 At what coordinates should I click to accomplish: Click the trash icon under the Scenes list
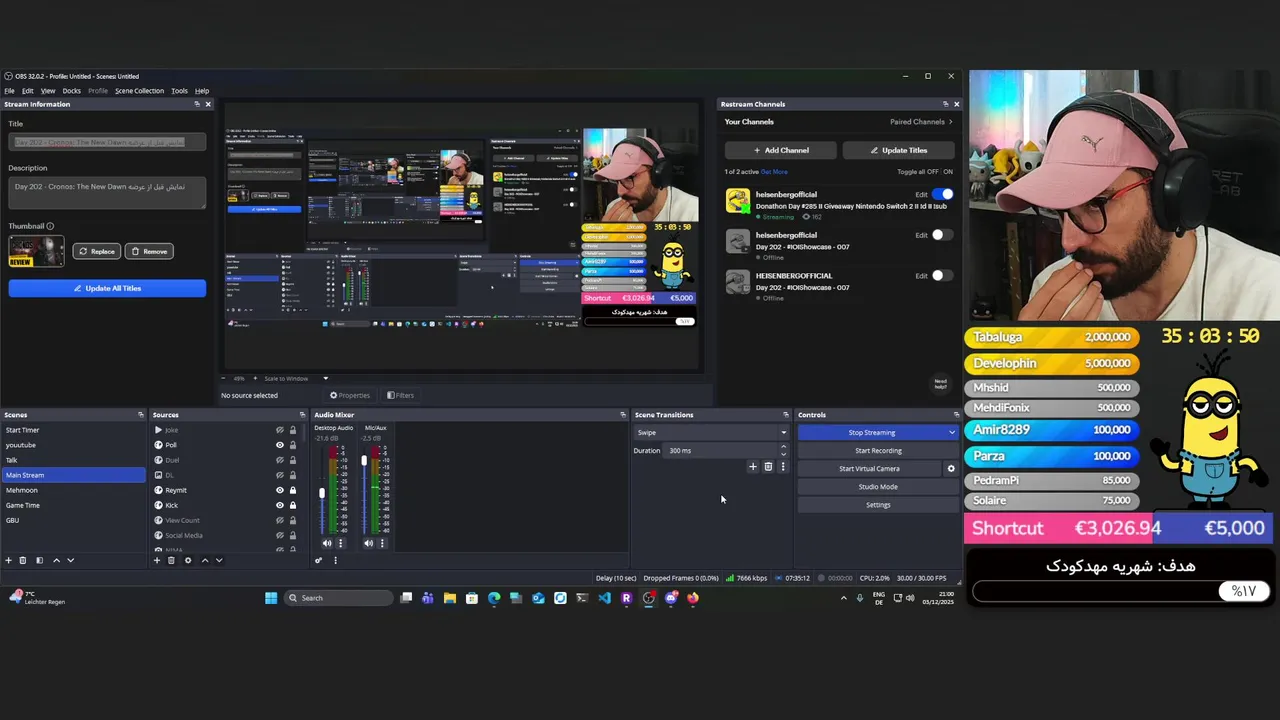pyautogui.click(x=23, y=560)
